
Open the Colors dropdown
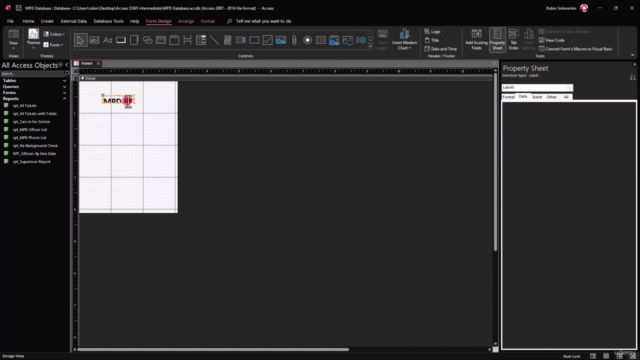[54, 34]
